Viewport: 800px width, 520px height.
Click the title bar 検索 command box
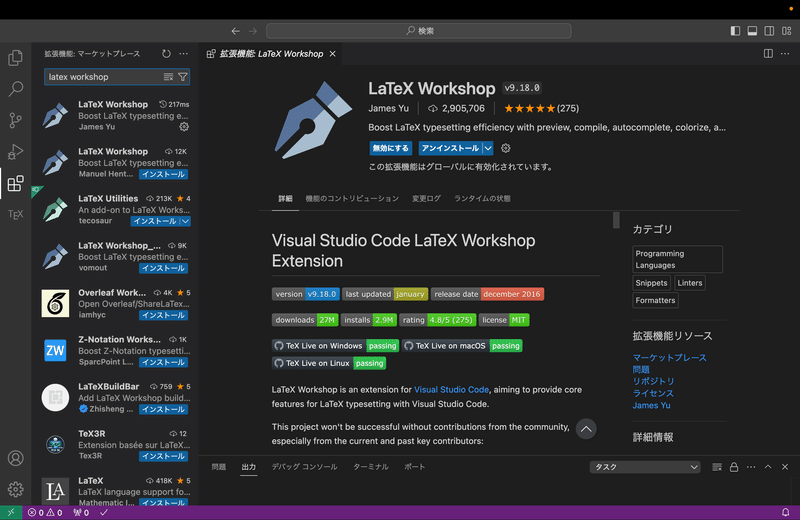coord(419,31)
